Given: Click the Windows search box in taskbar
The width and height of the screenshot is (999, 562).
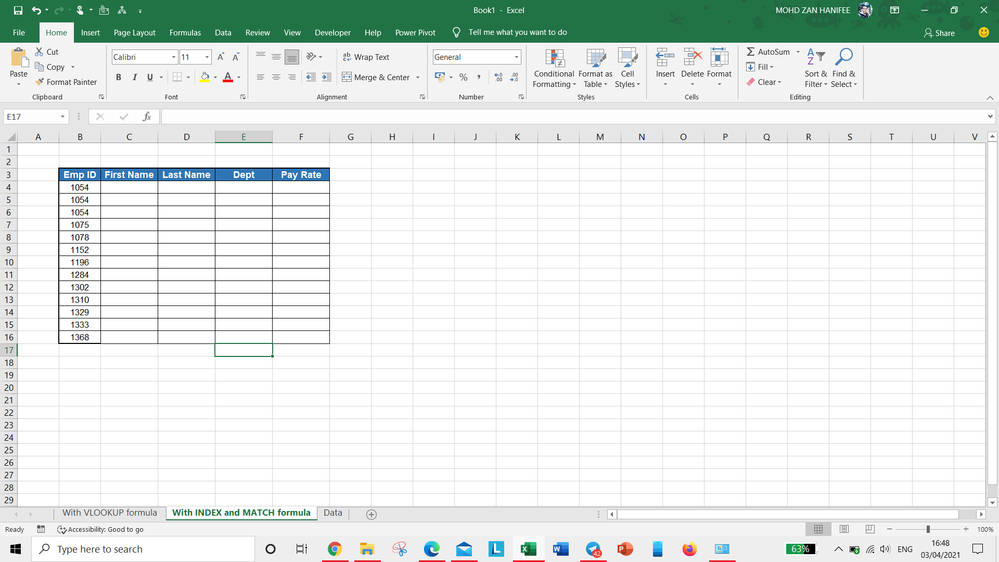Looking at the screenshot, I should (x=143, y=549).
